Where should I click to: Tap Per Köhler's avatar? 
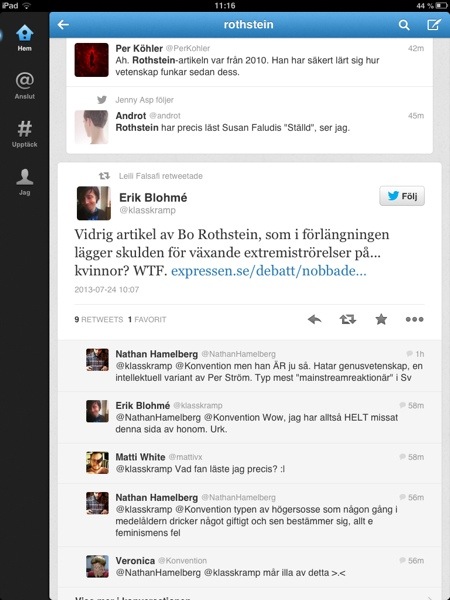pyautogui.click(x=91, y=60)
